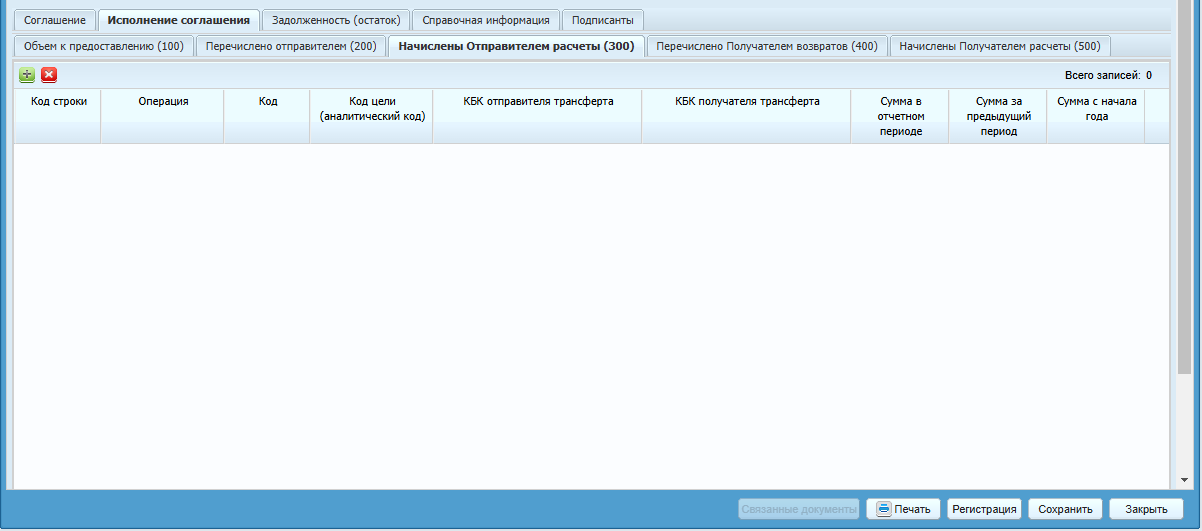The width and height of the screenshot is (1202, 531).
Task: Go to the Подписанты tab
Action: 602,20
